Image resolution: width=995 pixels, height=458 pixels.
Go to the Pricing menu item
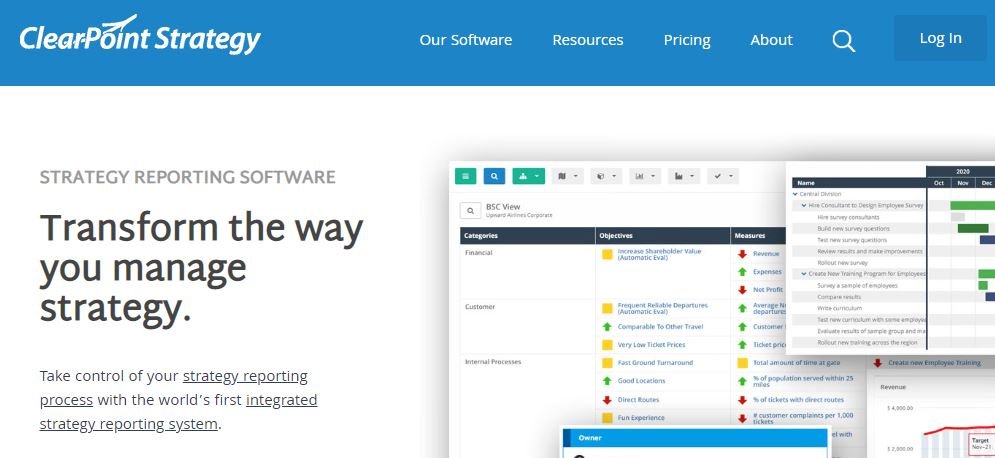coord(687,40)
